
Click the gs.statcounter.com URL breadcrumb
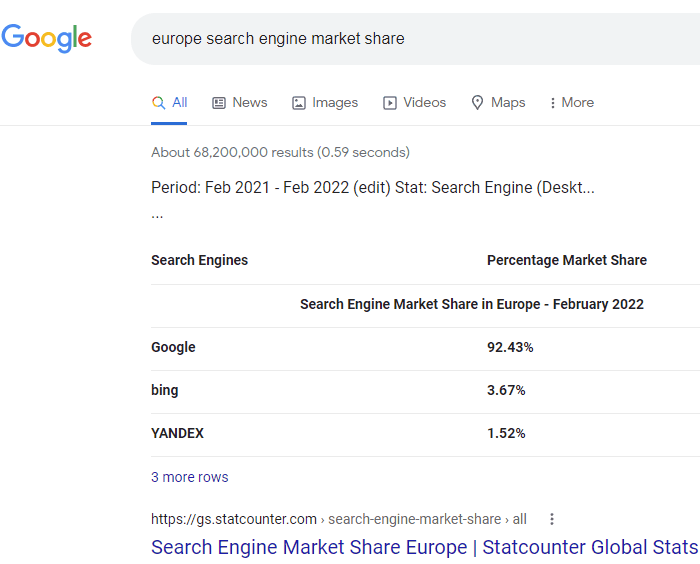[233, 519]
